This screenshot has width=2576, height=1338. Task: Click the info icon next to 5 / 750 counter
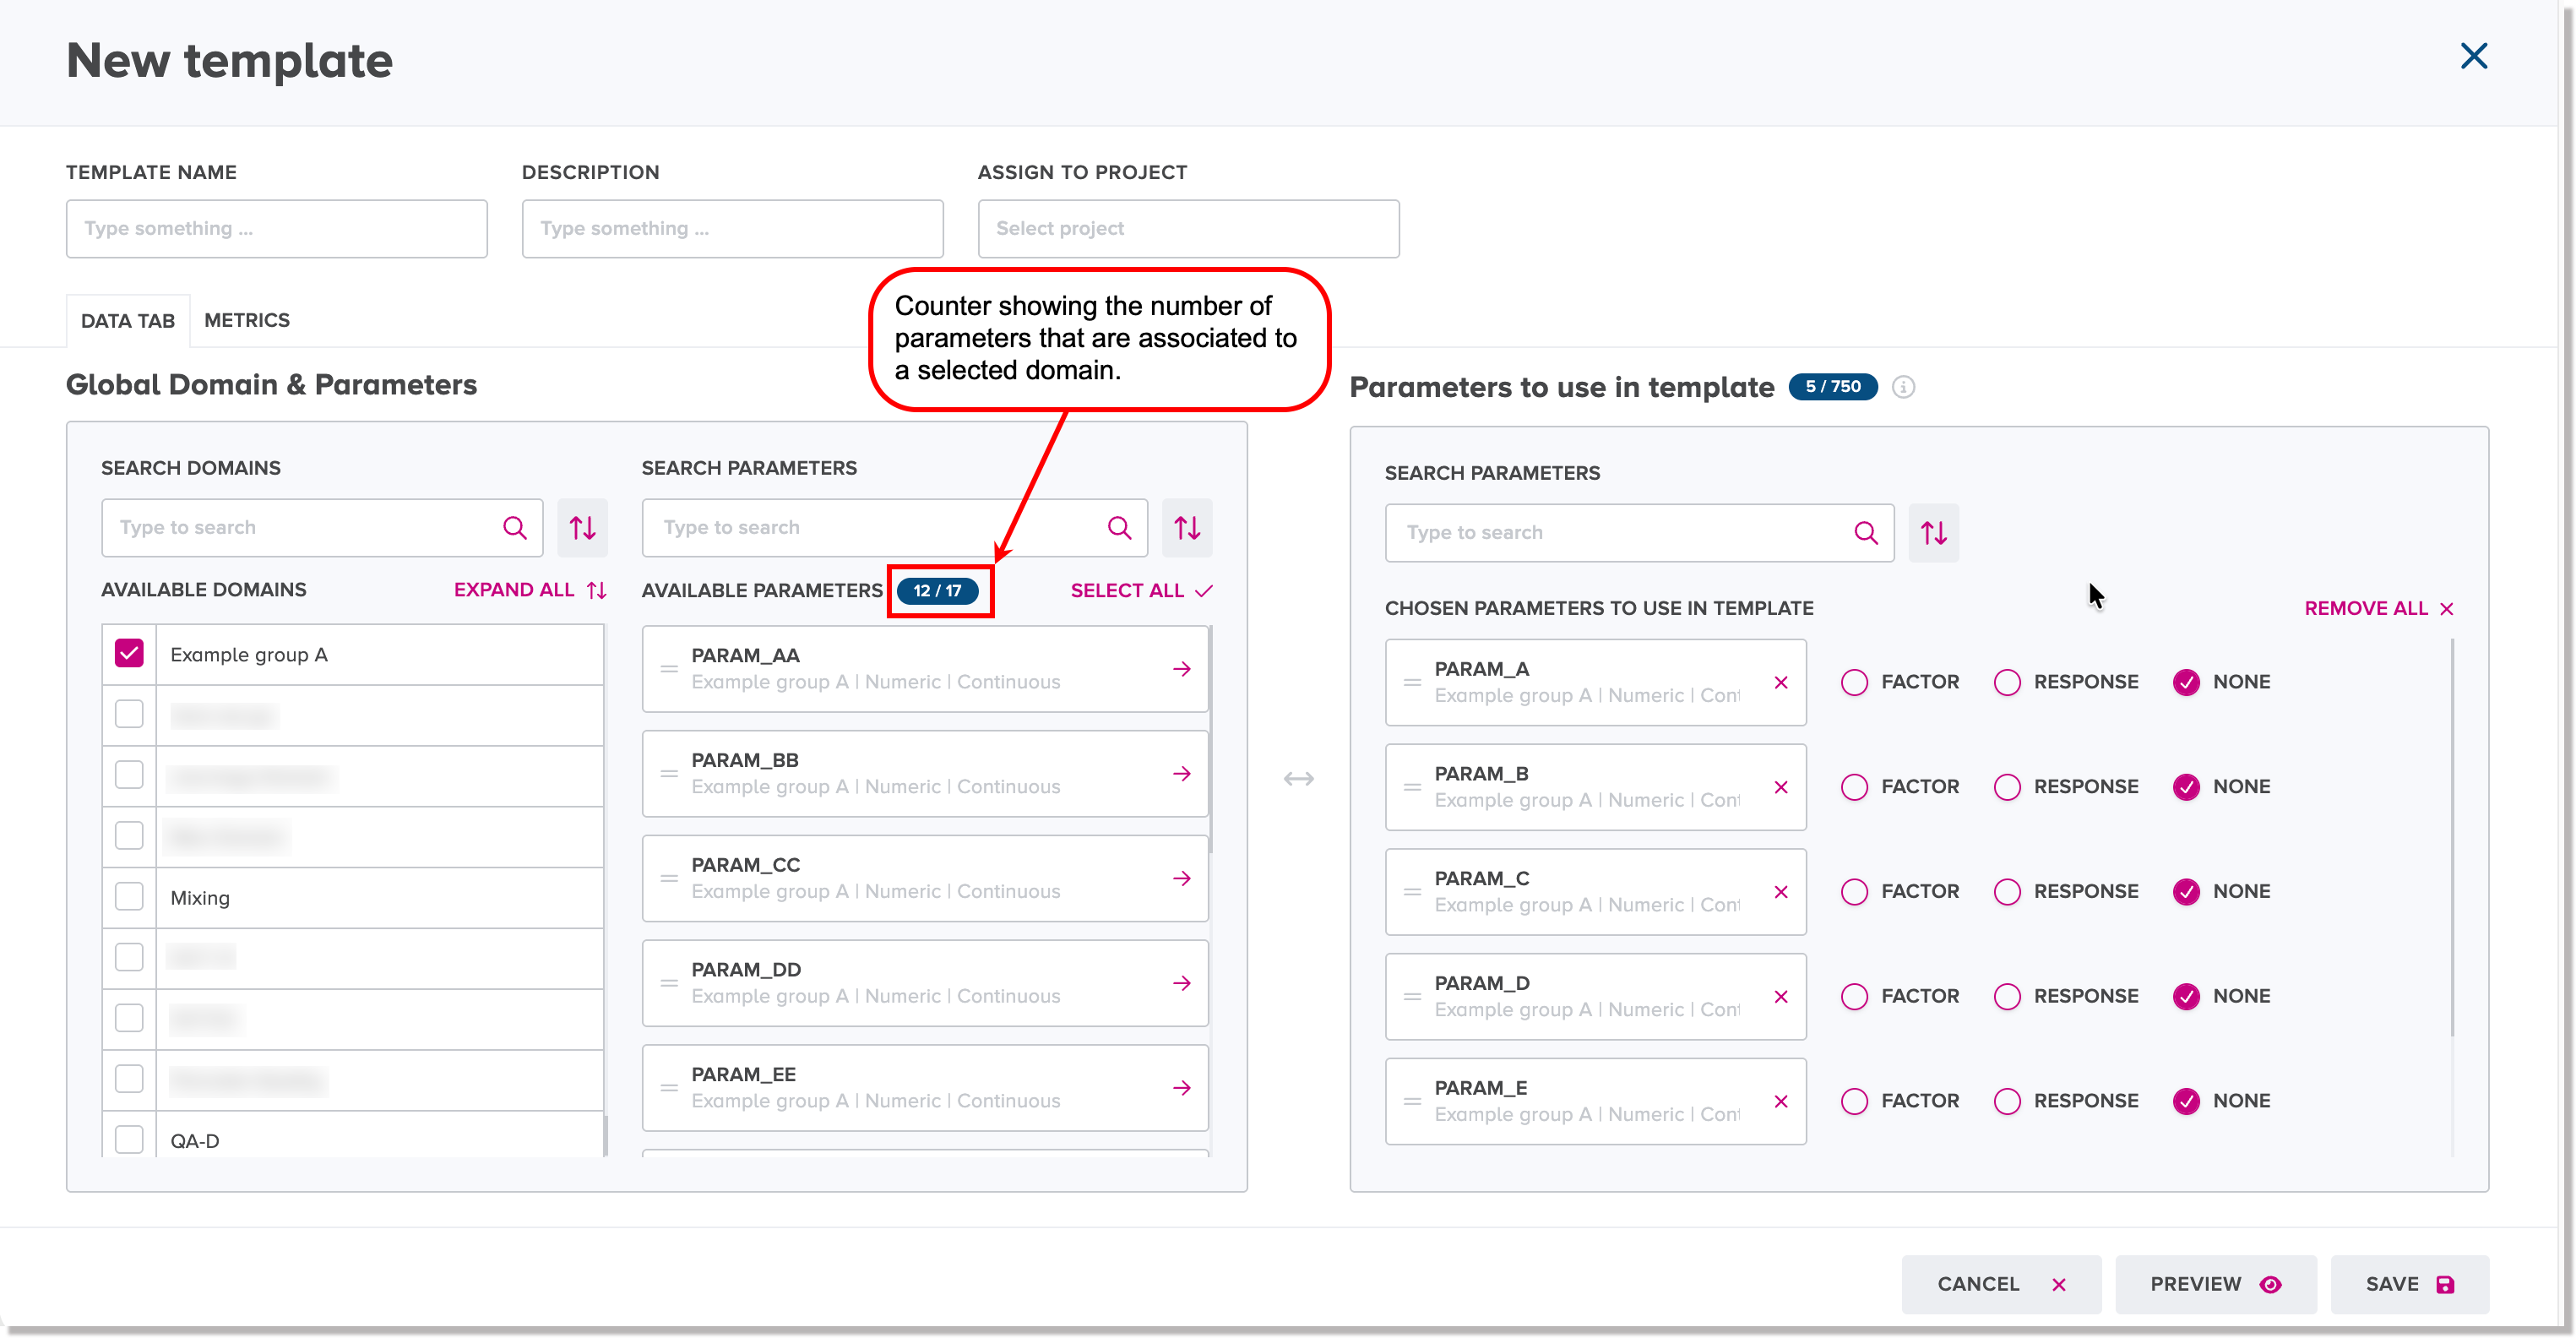pos(1903,387)
